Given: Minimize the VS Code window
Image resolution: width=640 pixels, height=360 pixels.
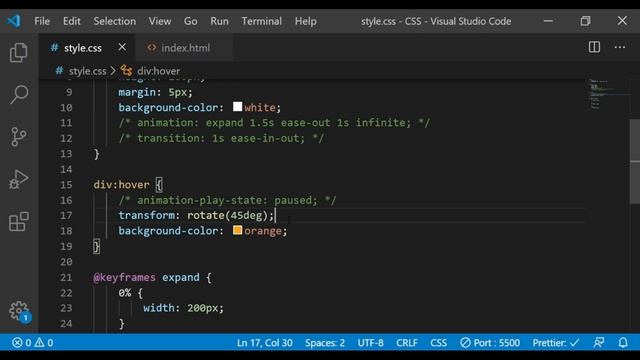Looking at the screenshot, I should pos(548,21).
